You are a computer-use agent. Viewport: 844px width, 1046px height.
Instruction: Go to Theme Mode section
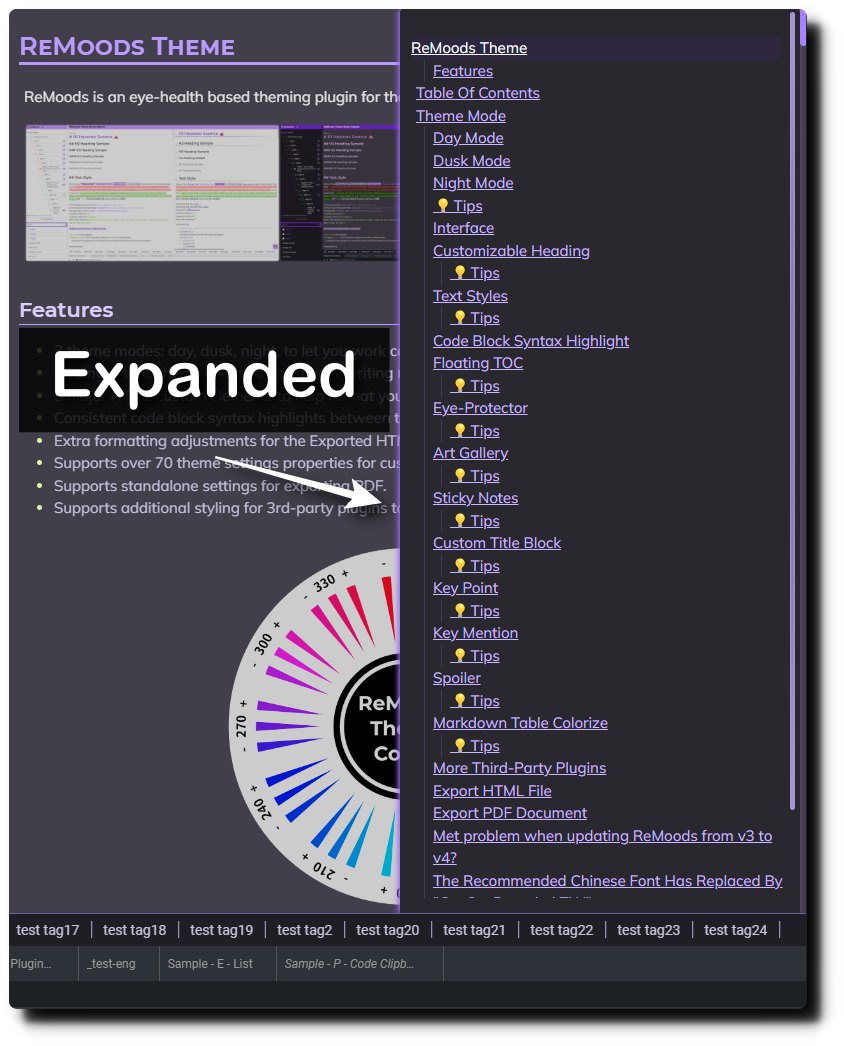[460, 115]
